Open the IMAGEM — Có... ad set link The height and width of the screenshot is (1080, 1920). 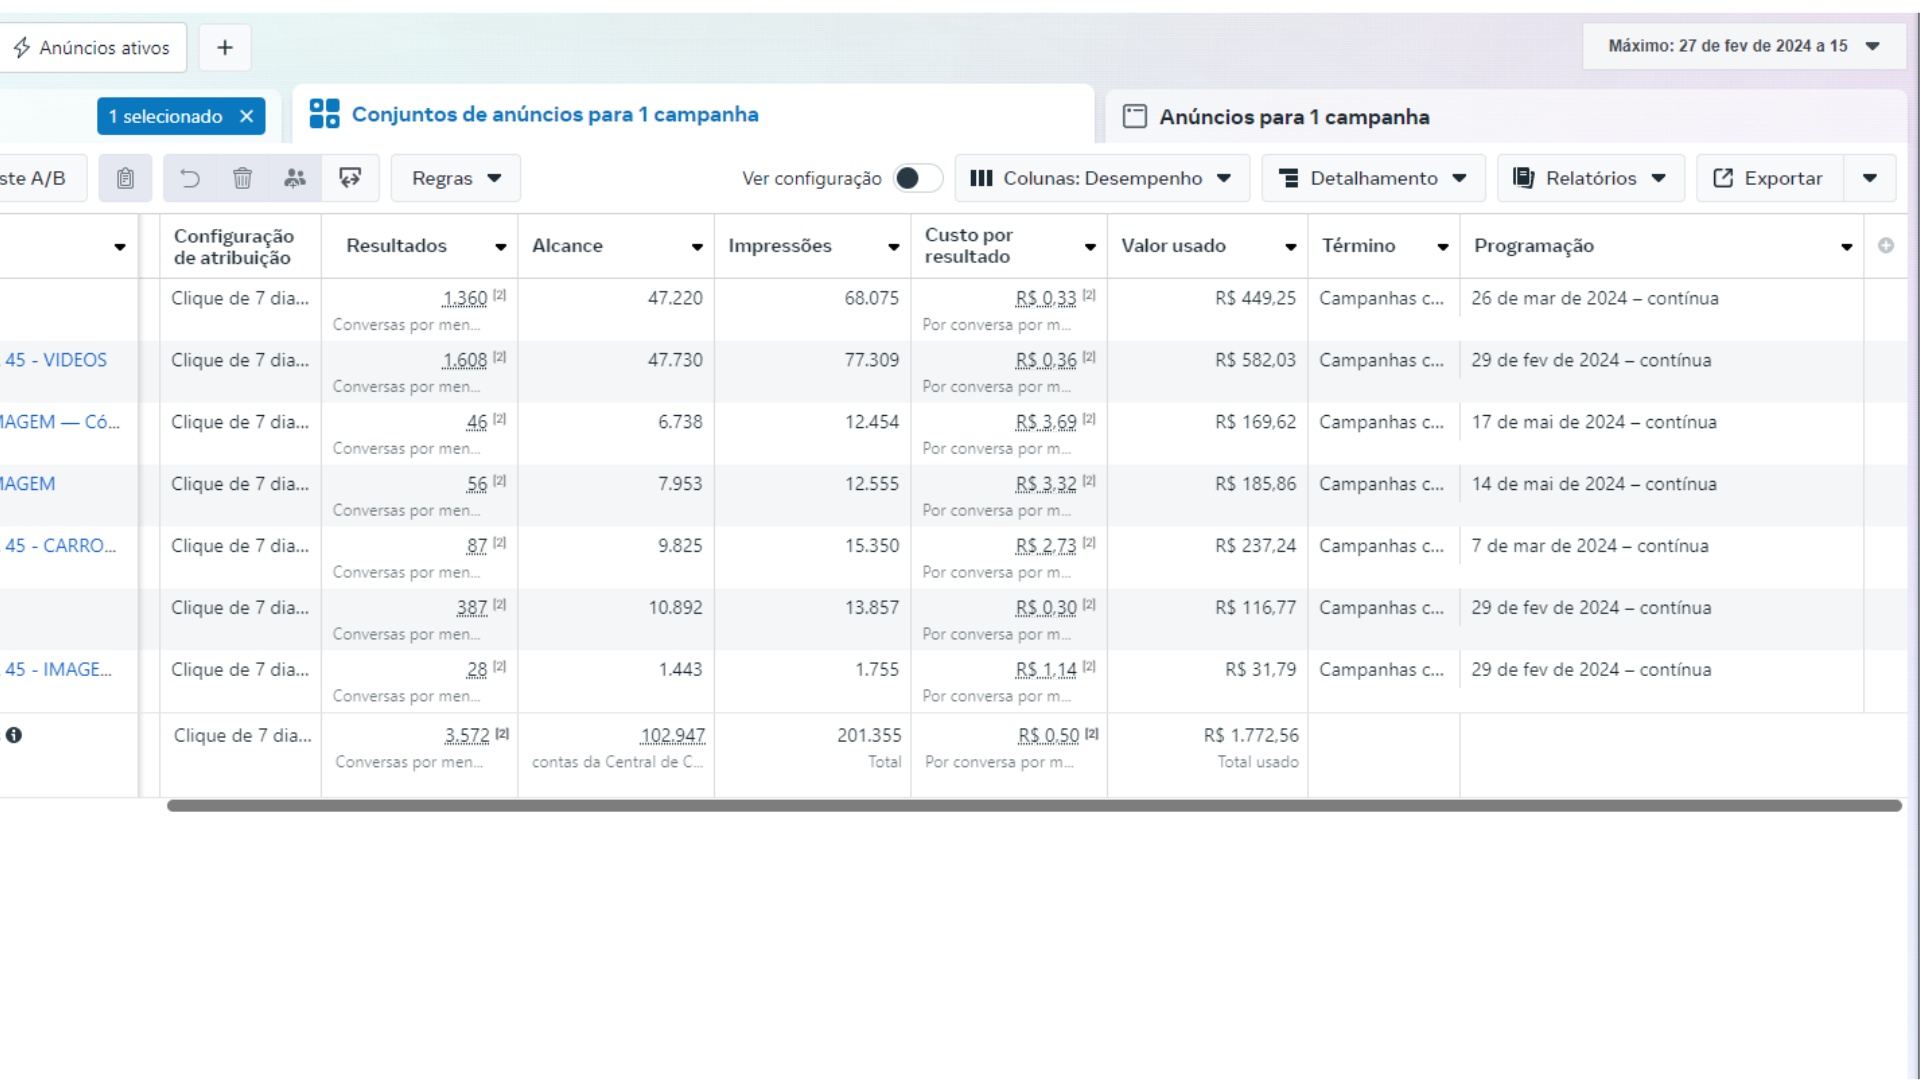tap(60, 422)
